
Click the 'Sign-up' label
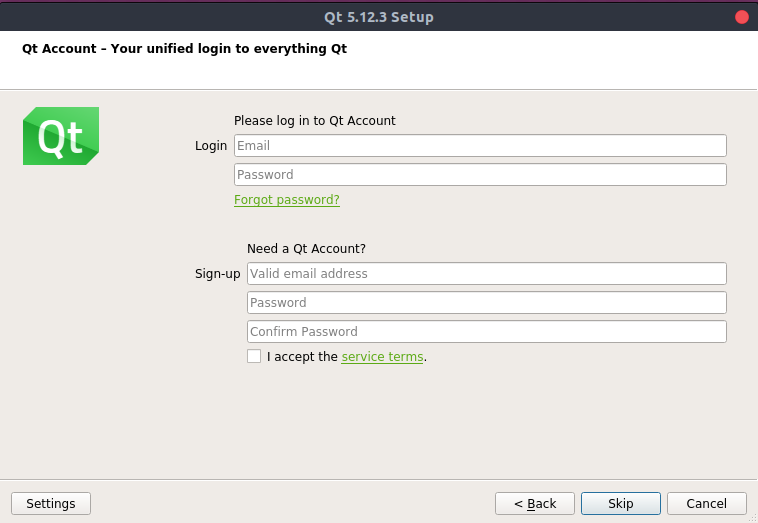click(218, 274)
